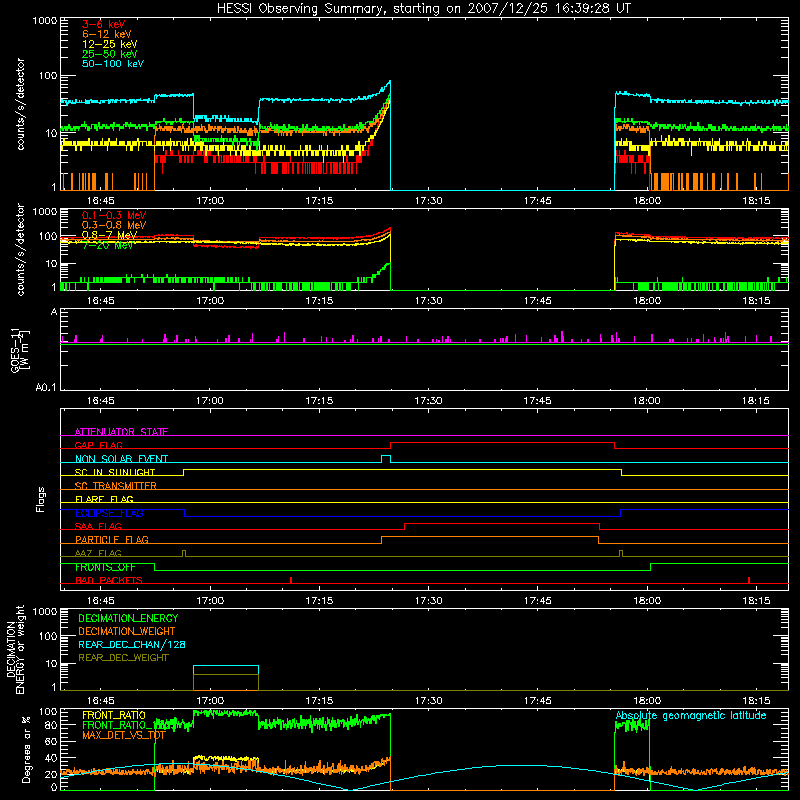Viewport: 800px width, 800px height.
Task: Select the 0.1-0.3 MeV legend label
Action: [114, 215]
